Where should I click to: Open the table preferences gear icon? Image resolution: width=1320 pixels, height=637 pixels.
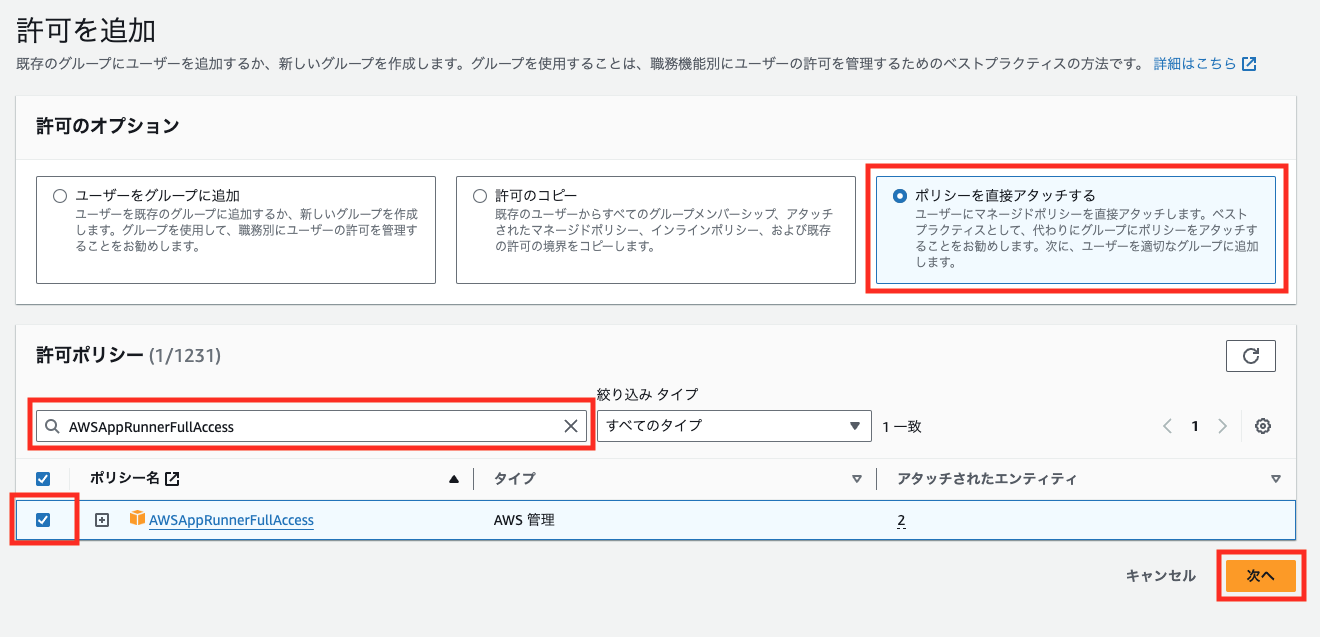(x=1263, y=426)
